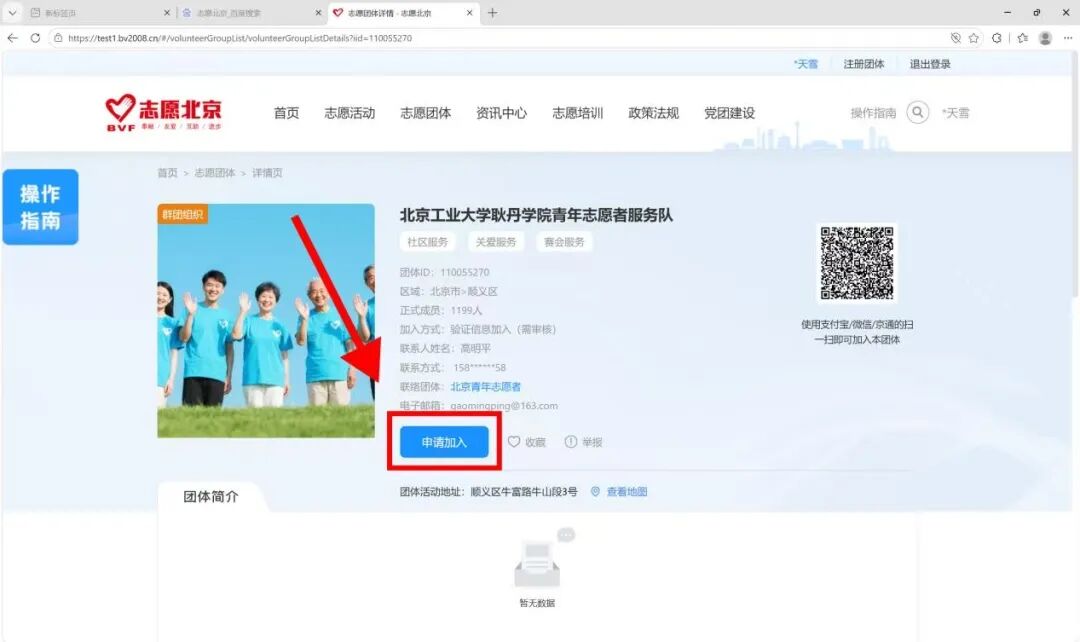This screenshot has height=642, width=1080.
Task: Click the 志愿北京 logo
Action: [x=163, y=112]
